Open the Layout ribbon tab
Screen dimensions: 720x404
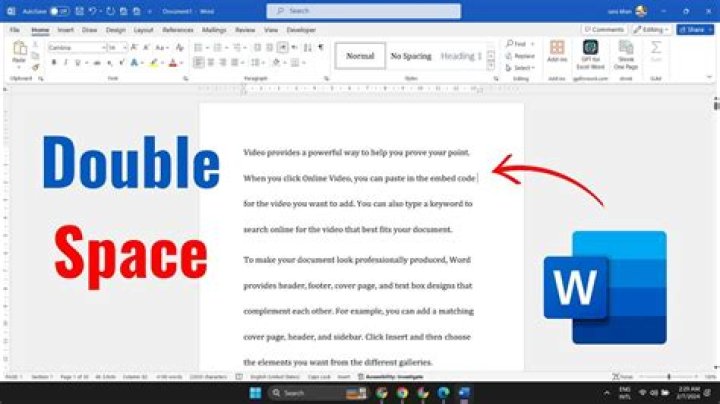coord(143,30)
